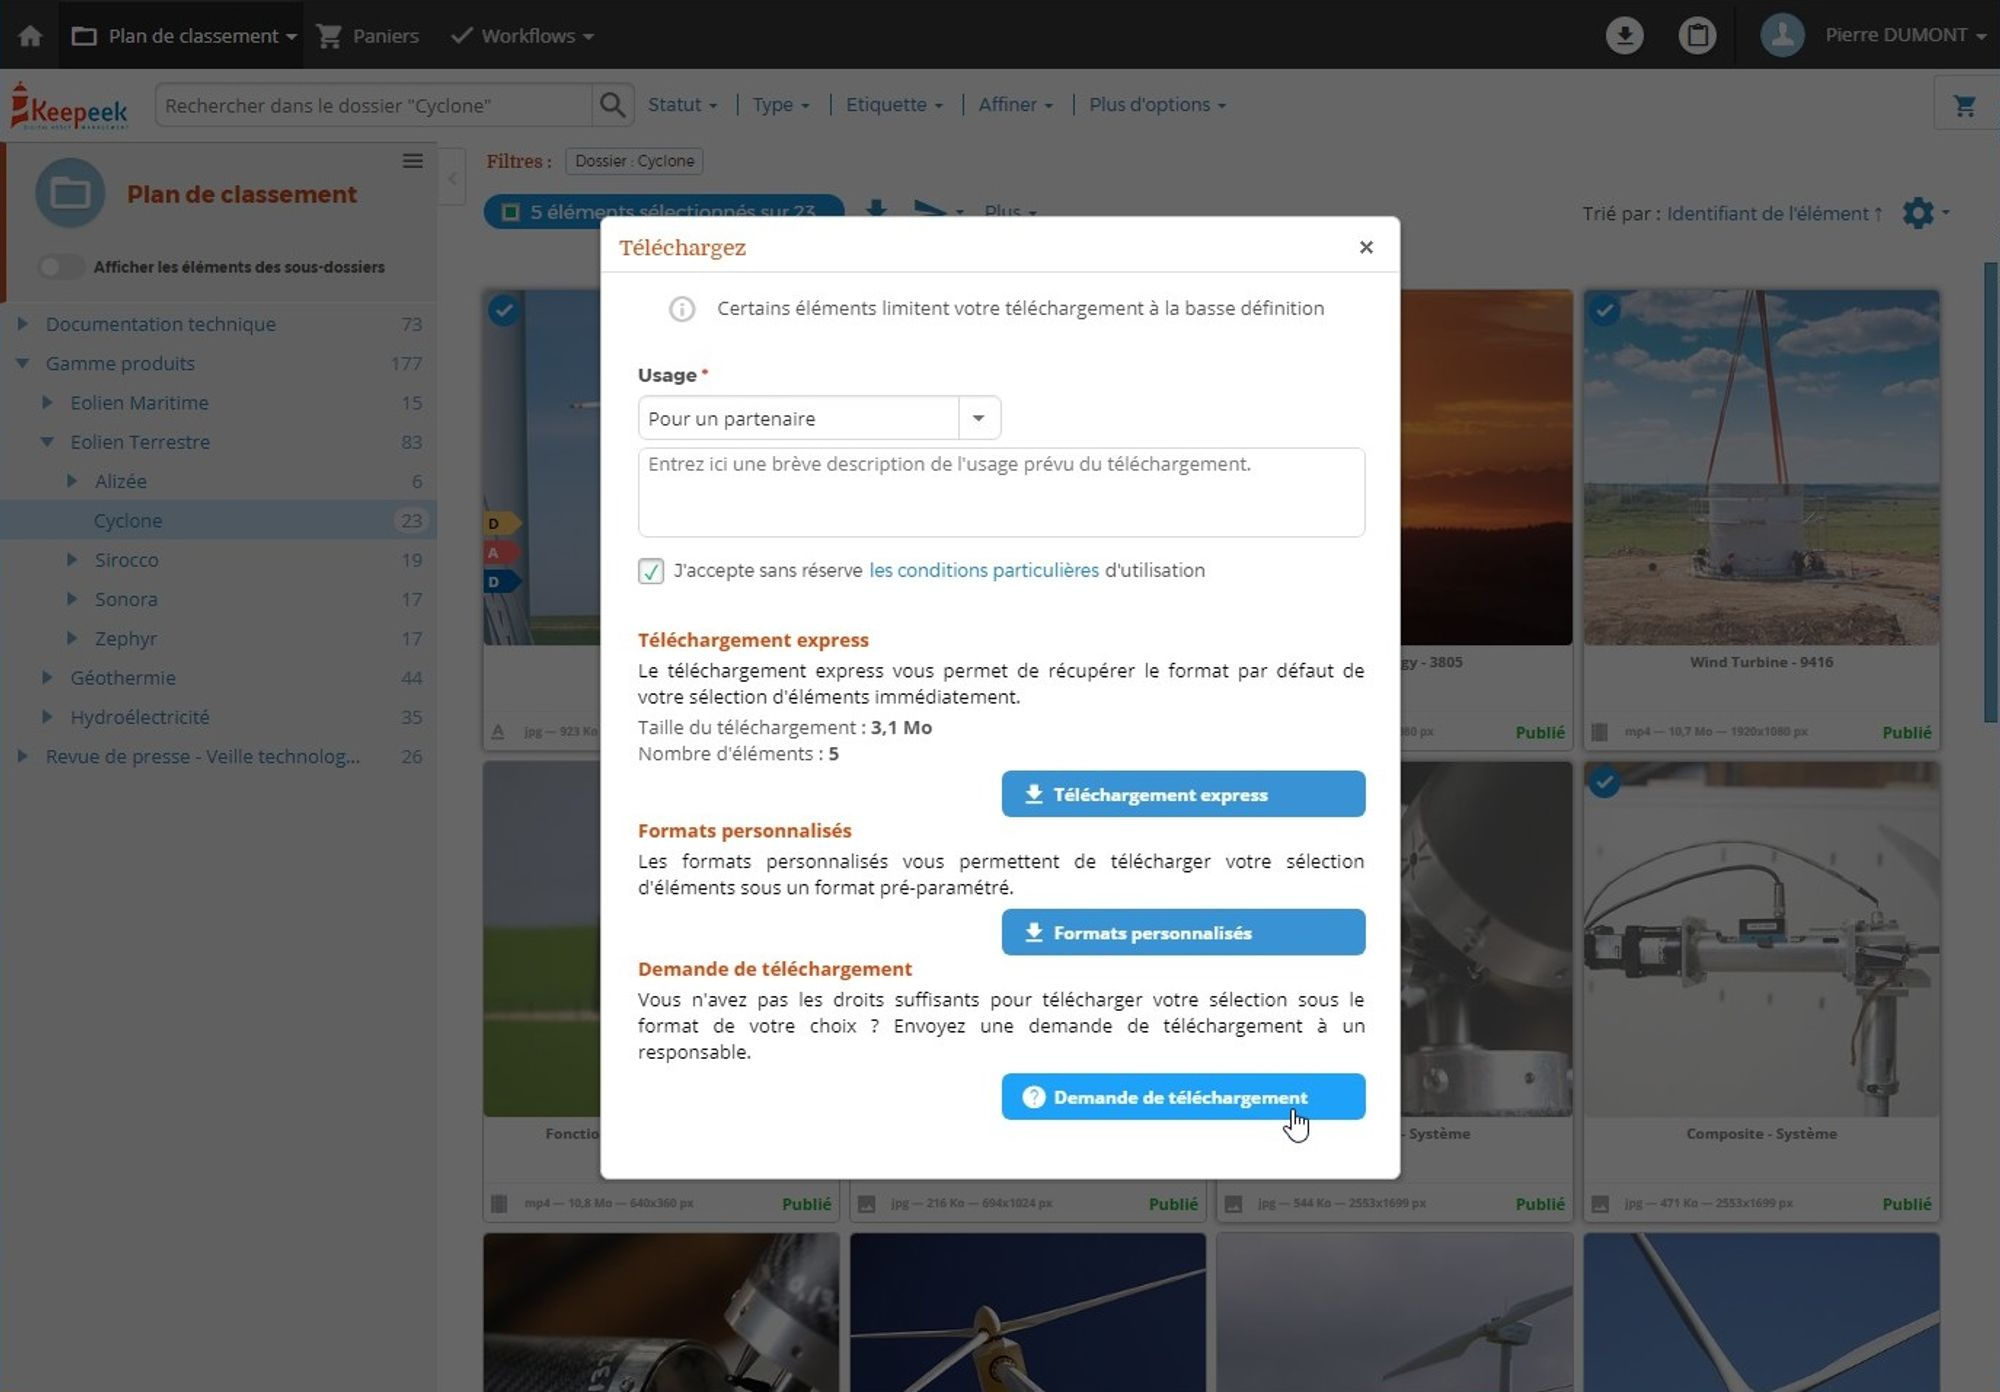
Task: Expand Documentation technique folder
Action: [22, 324]
